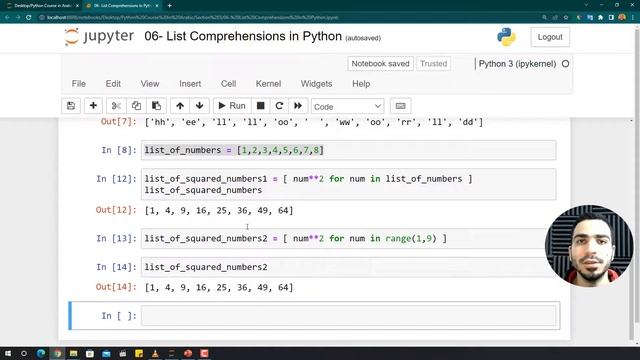Open the Kernel menu

click(x=268, y=84)
